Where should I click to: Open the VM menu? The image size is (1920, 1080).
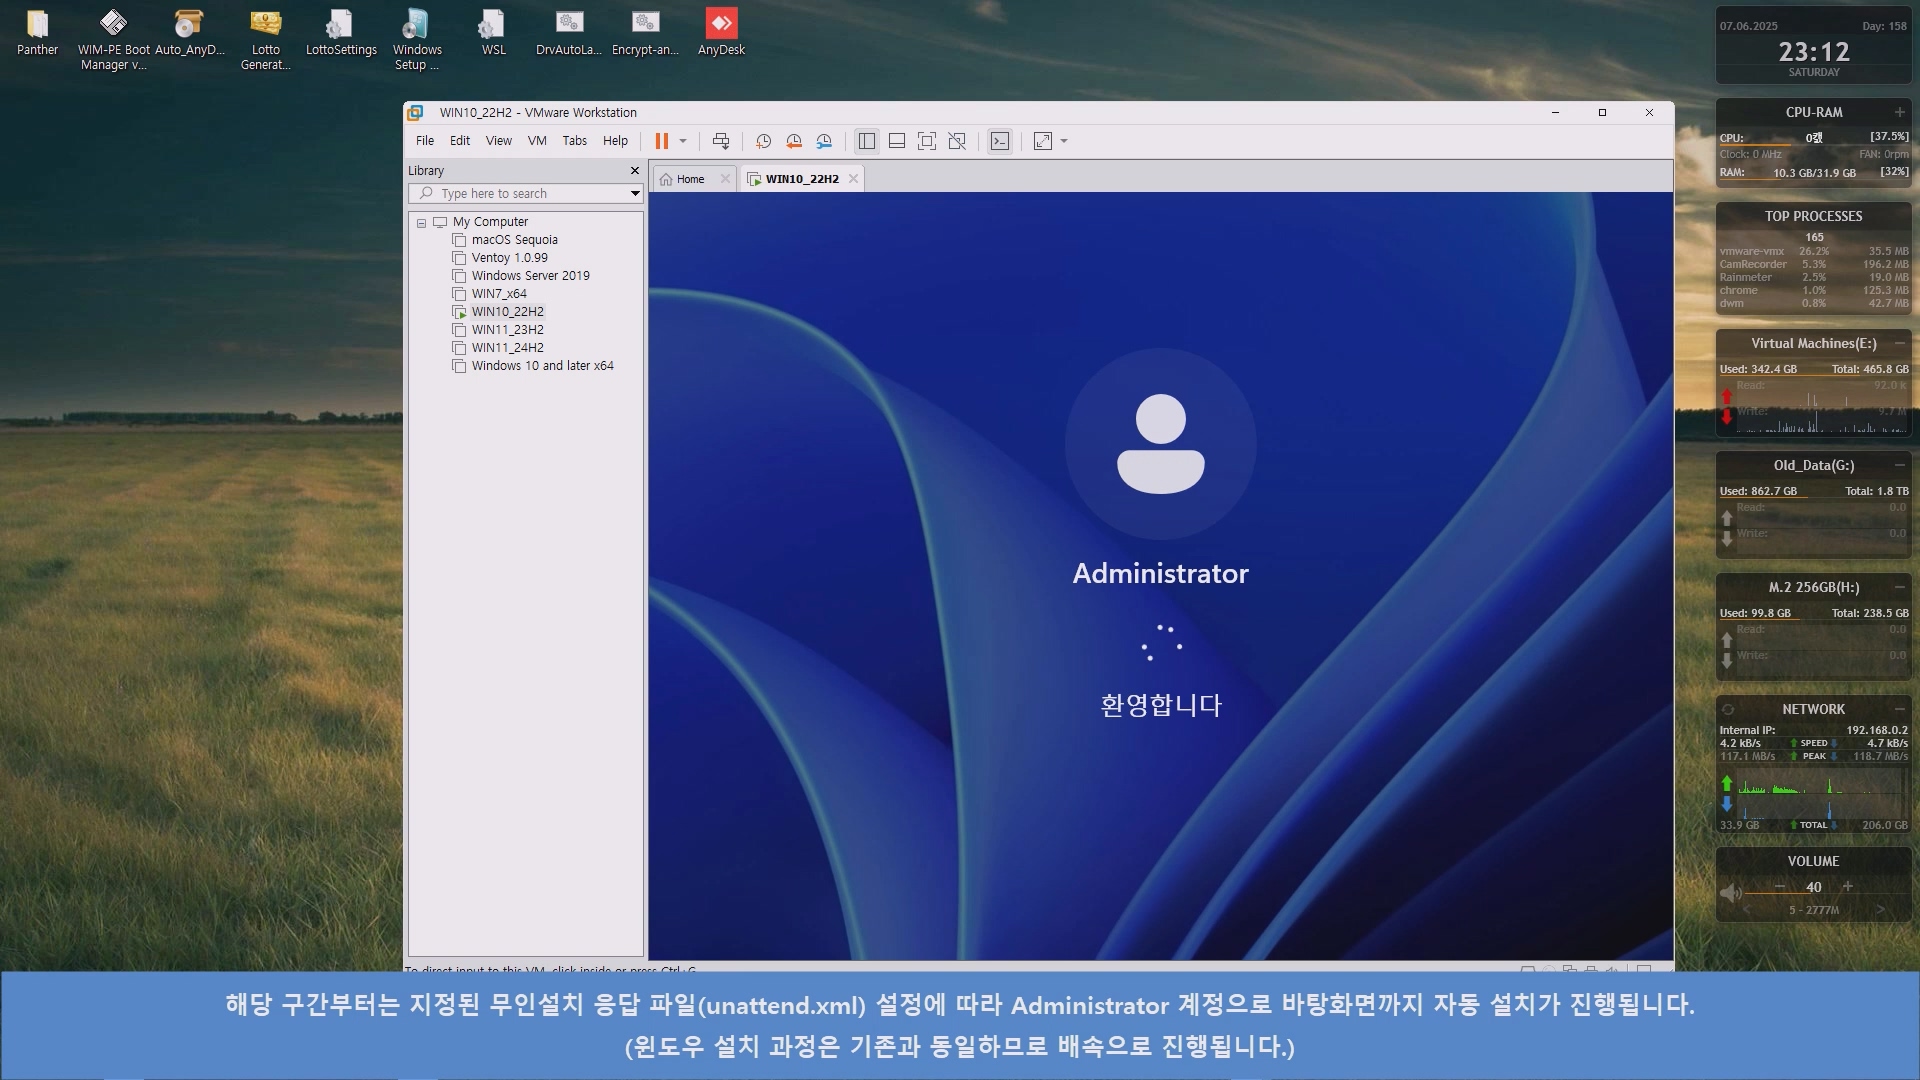tap(537, 141)
